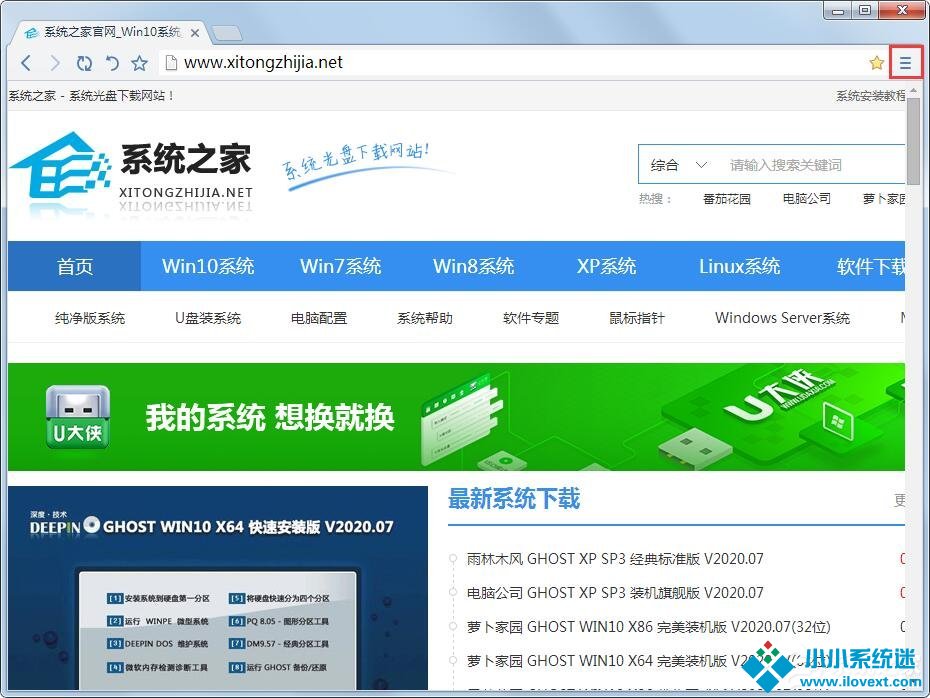Close the 系统之家官网 tab
Screen dimensions: 930x698
point(194,33)
